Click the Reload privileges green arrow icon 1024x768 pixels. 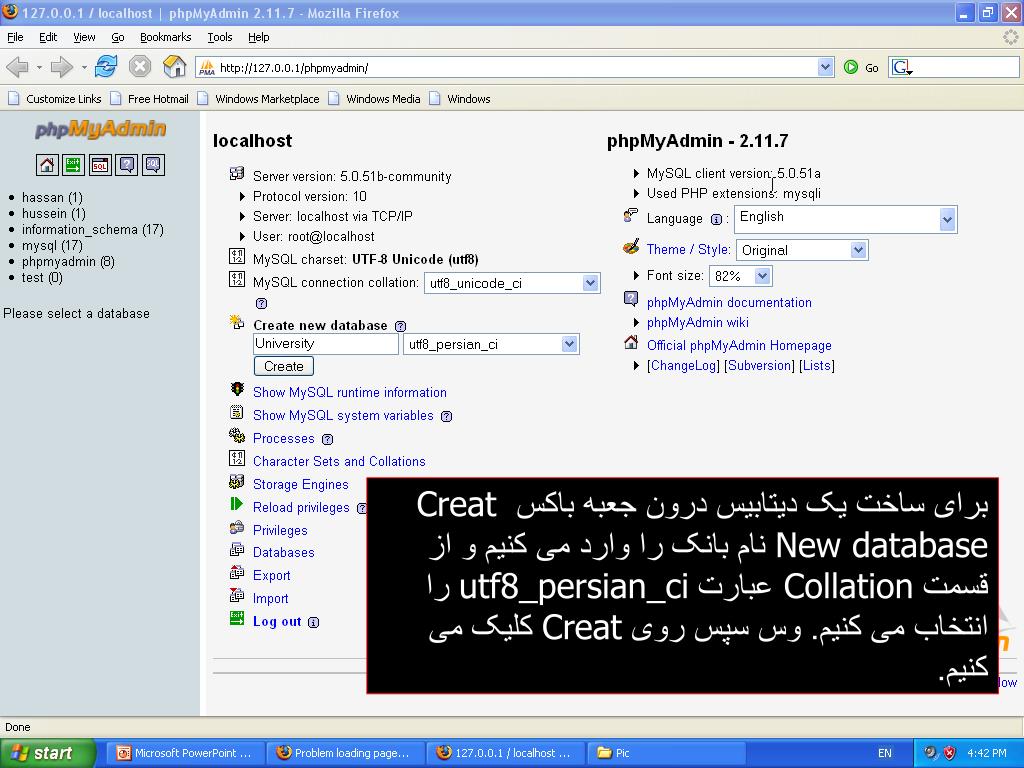(236, 504)
